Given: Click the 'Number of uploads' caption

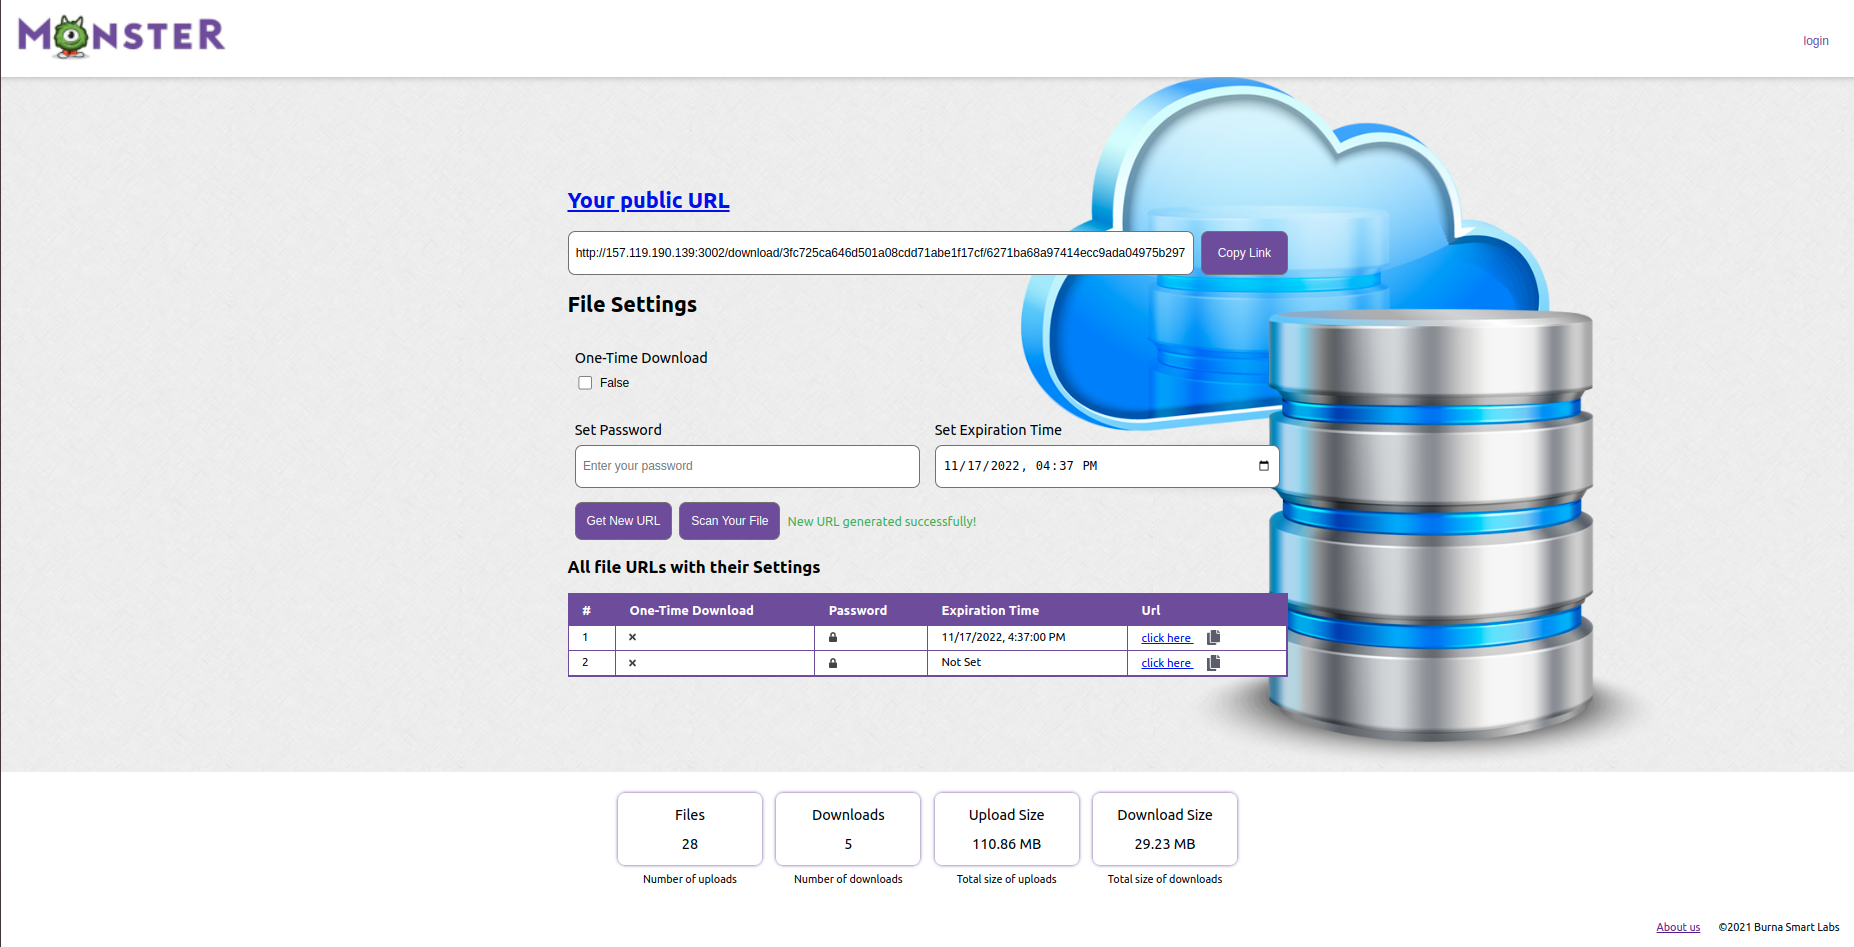Looking at the screenshot, I should coord(690,879).
